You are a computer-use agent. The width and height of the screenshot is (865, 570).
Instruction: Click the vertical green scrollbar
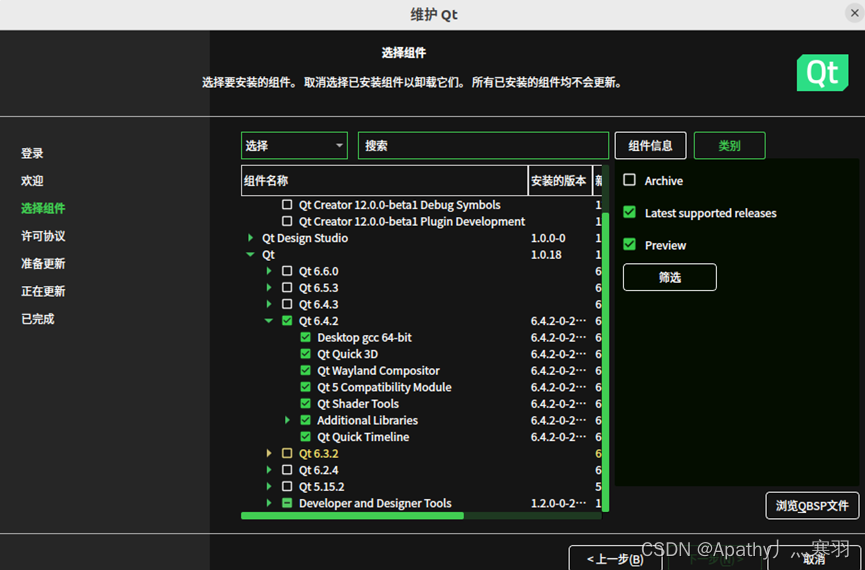tap(605, 361)
